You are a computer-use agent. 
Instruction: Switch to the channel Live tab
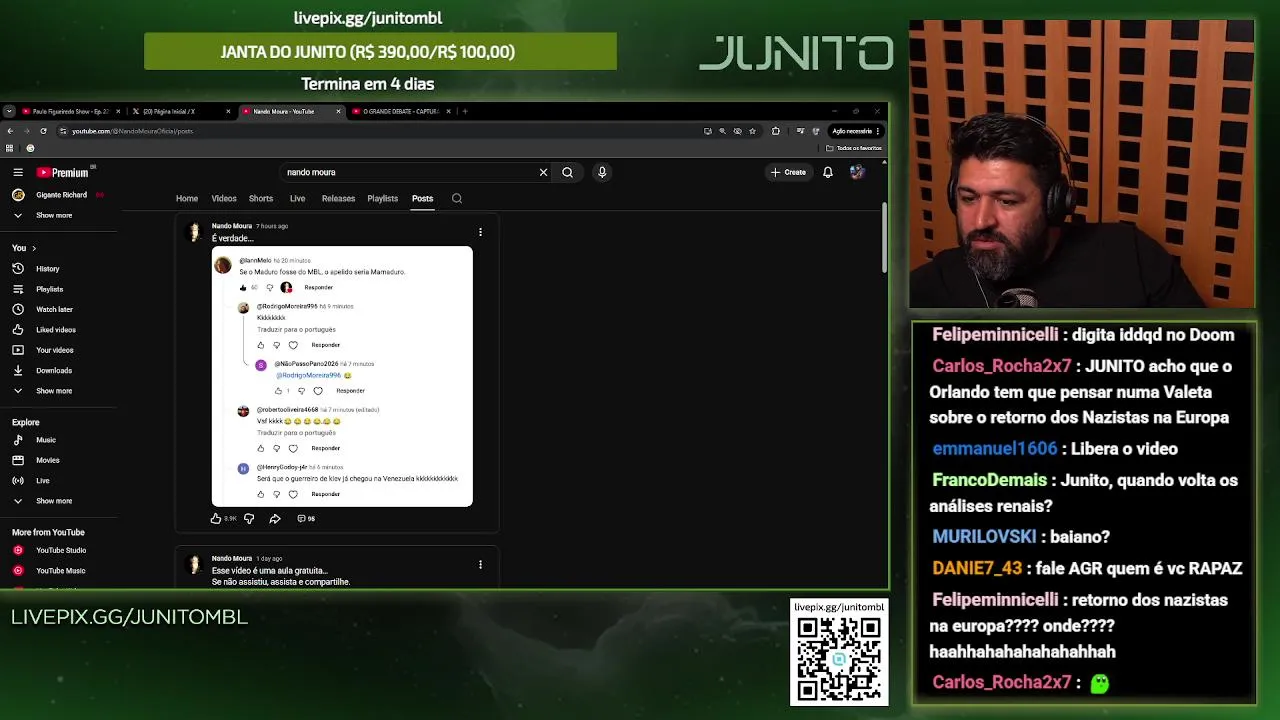tap(297, 198)
